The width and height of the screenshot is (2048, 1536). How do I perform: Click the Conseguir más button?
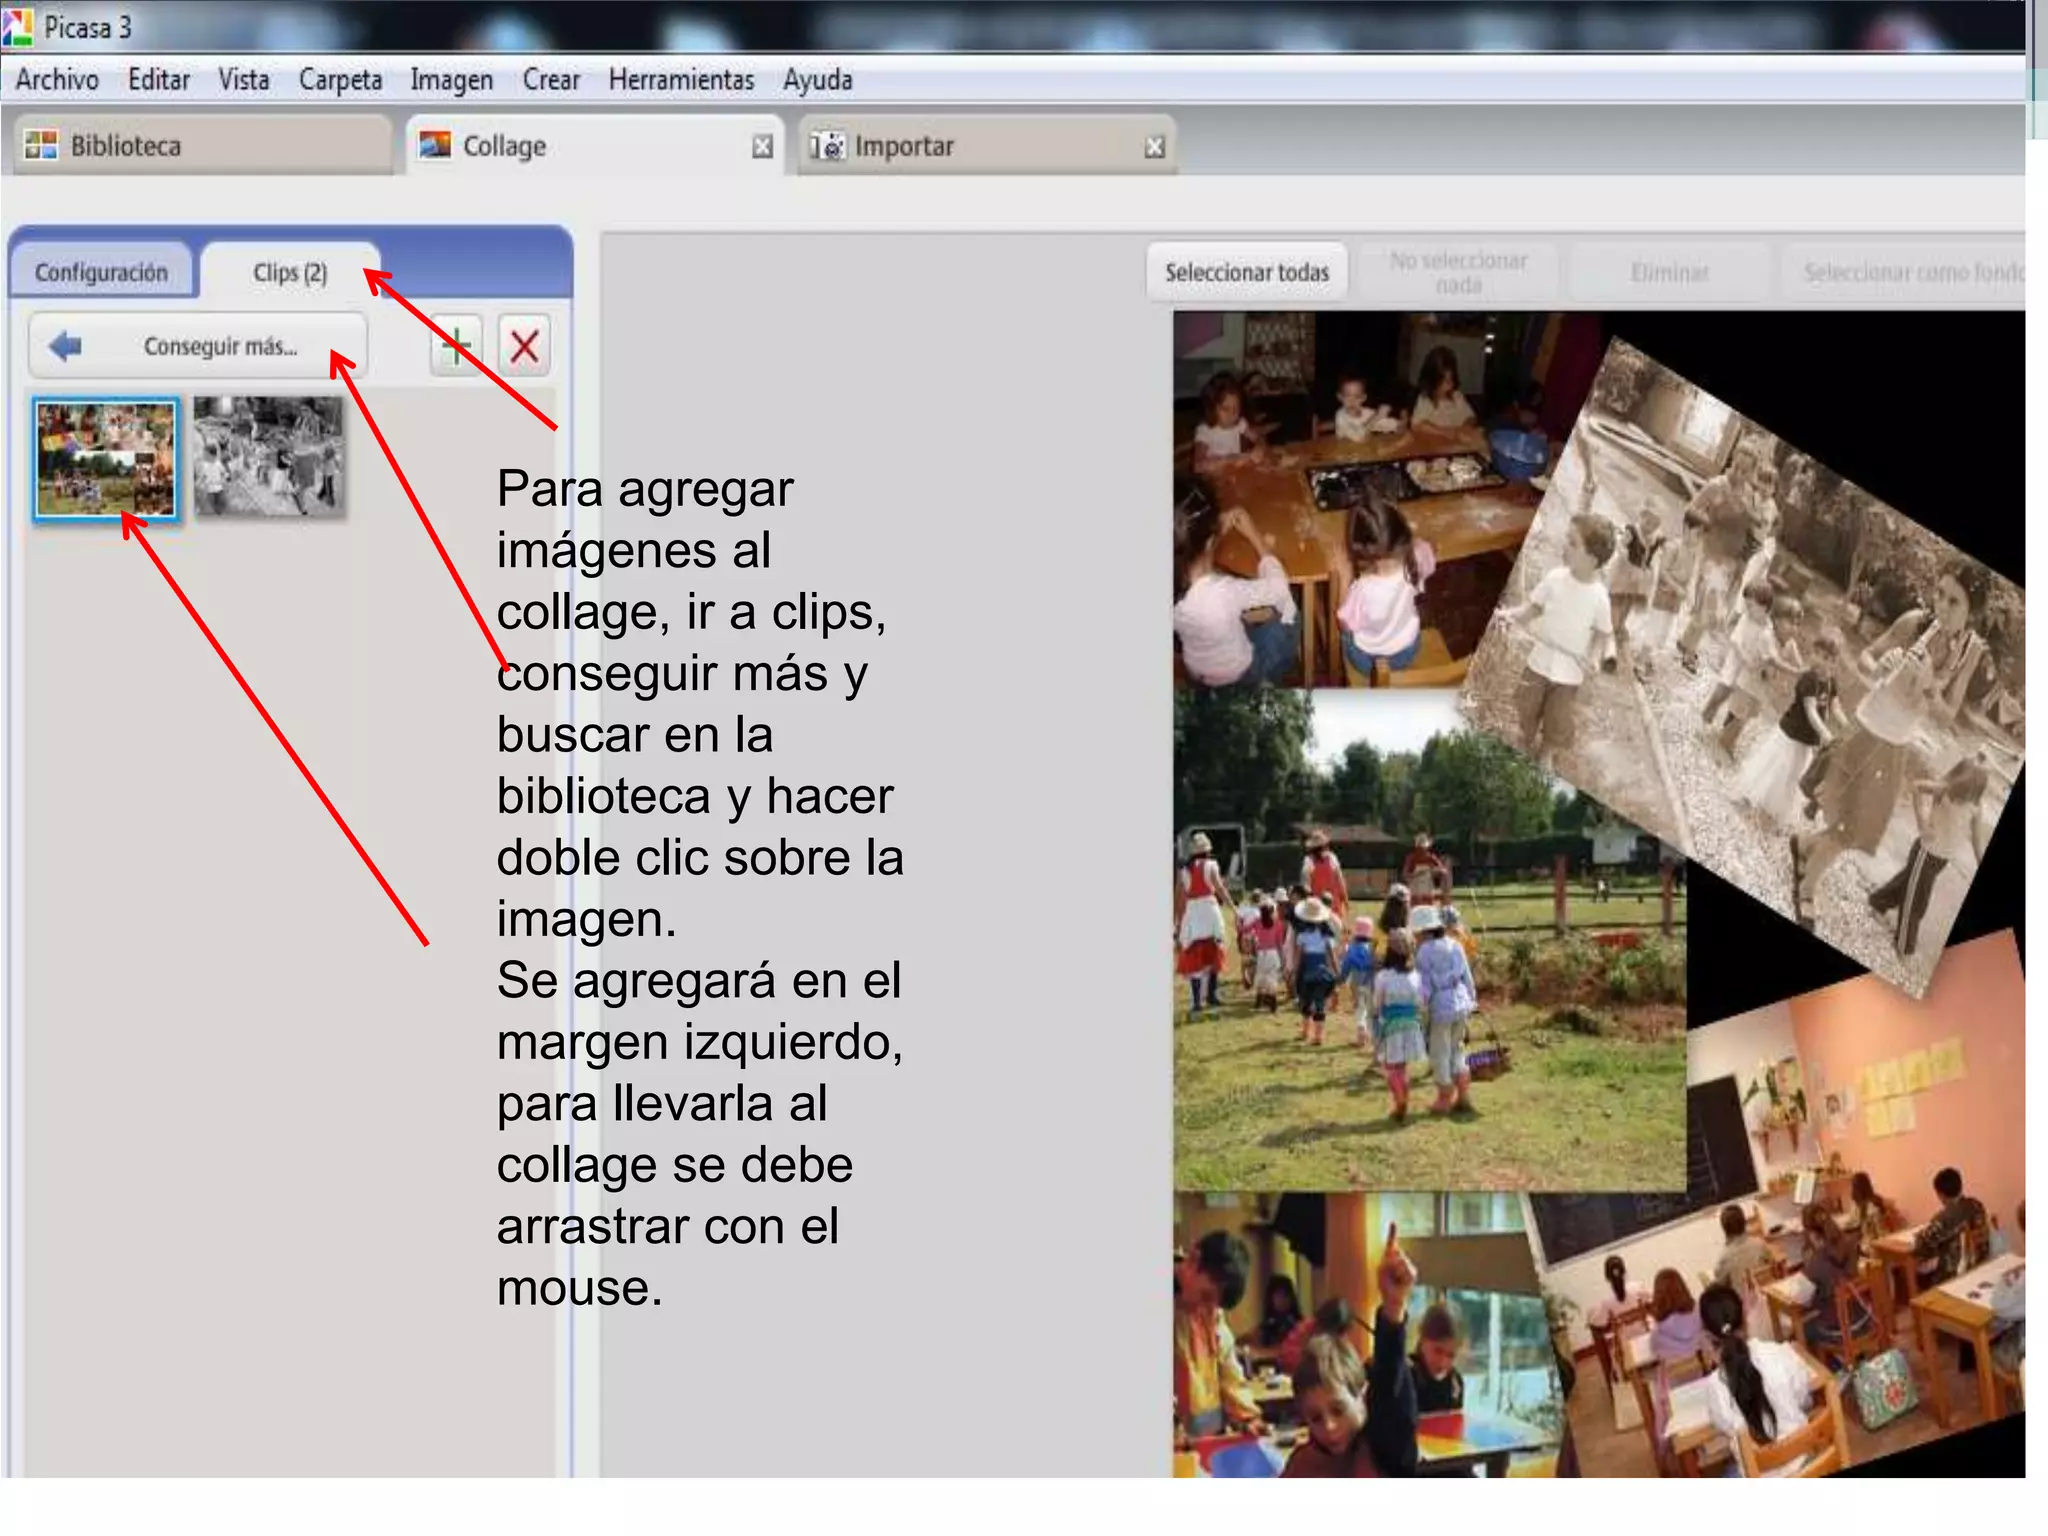point(198,346)
